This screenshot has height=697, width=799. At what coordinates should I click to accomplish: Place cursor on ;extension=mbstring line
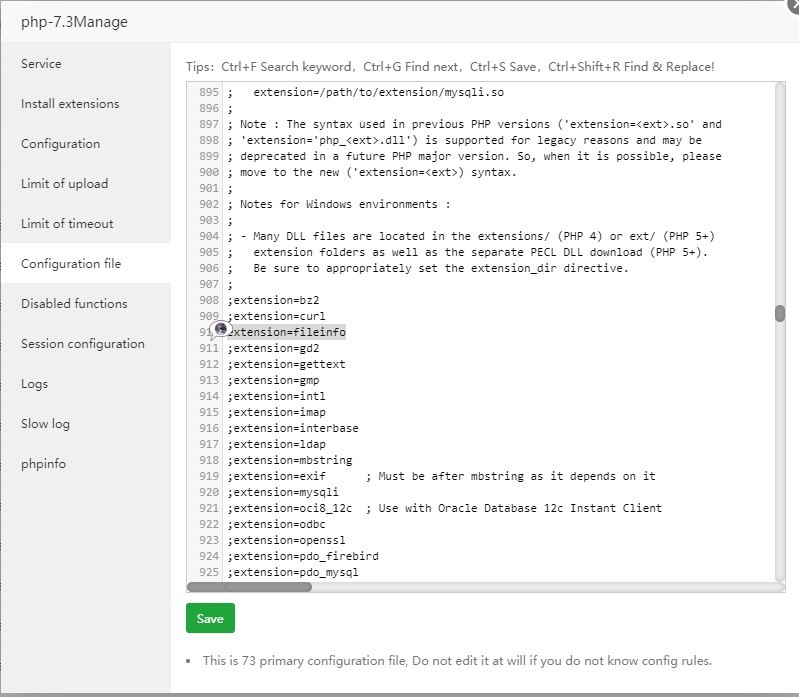pyautogui.click(x=291, y=460)
